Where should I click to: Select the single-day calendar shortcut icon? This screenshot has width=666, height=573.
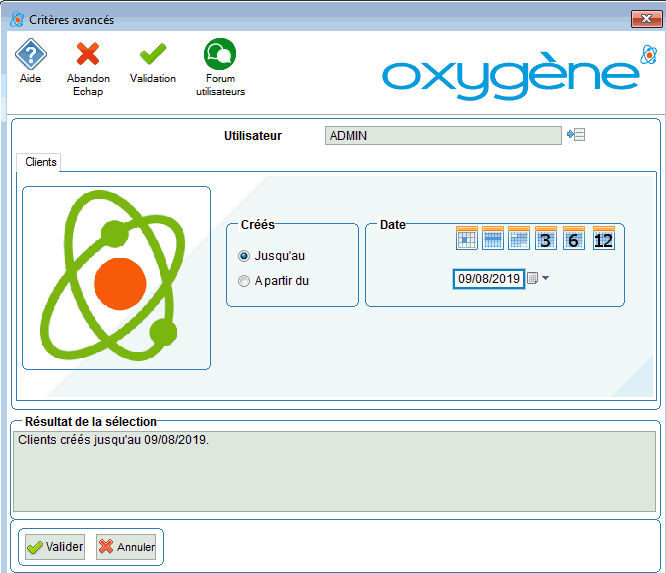tap(467, 238)
